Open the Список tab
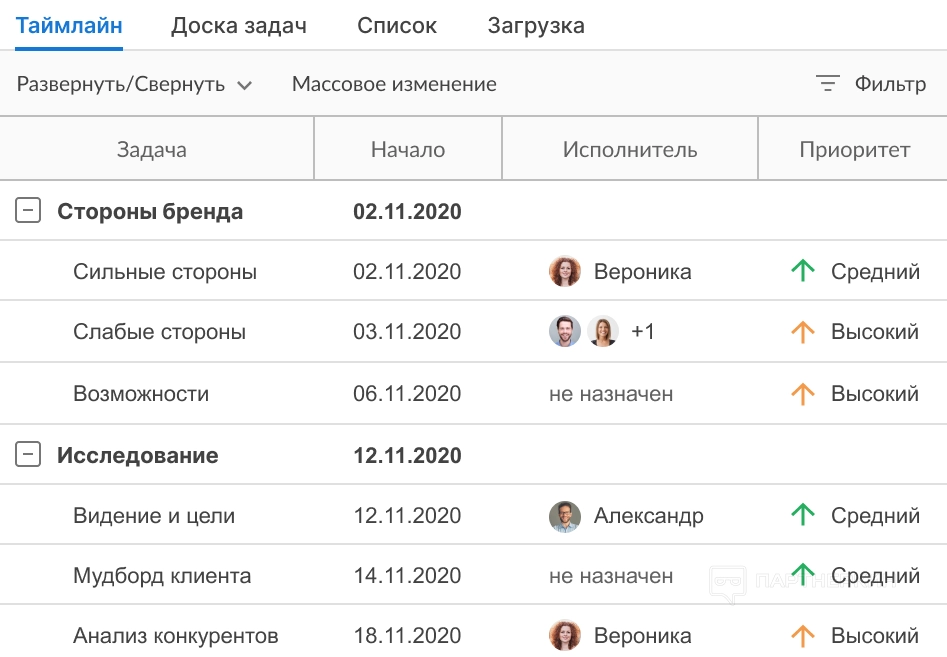The image size is (947, 657). click(397, 26)
